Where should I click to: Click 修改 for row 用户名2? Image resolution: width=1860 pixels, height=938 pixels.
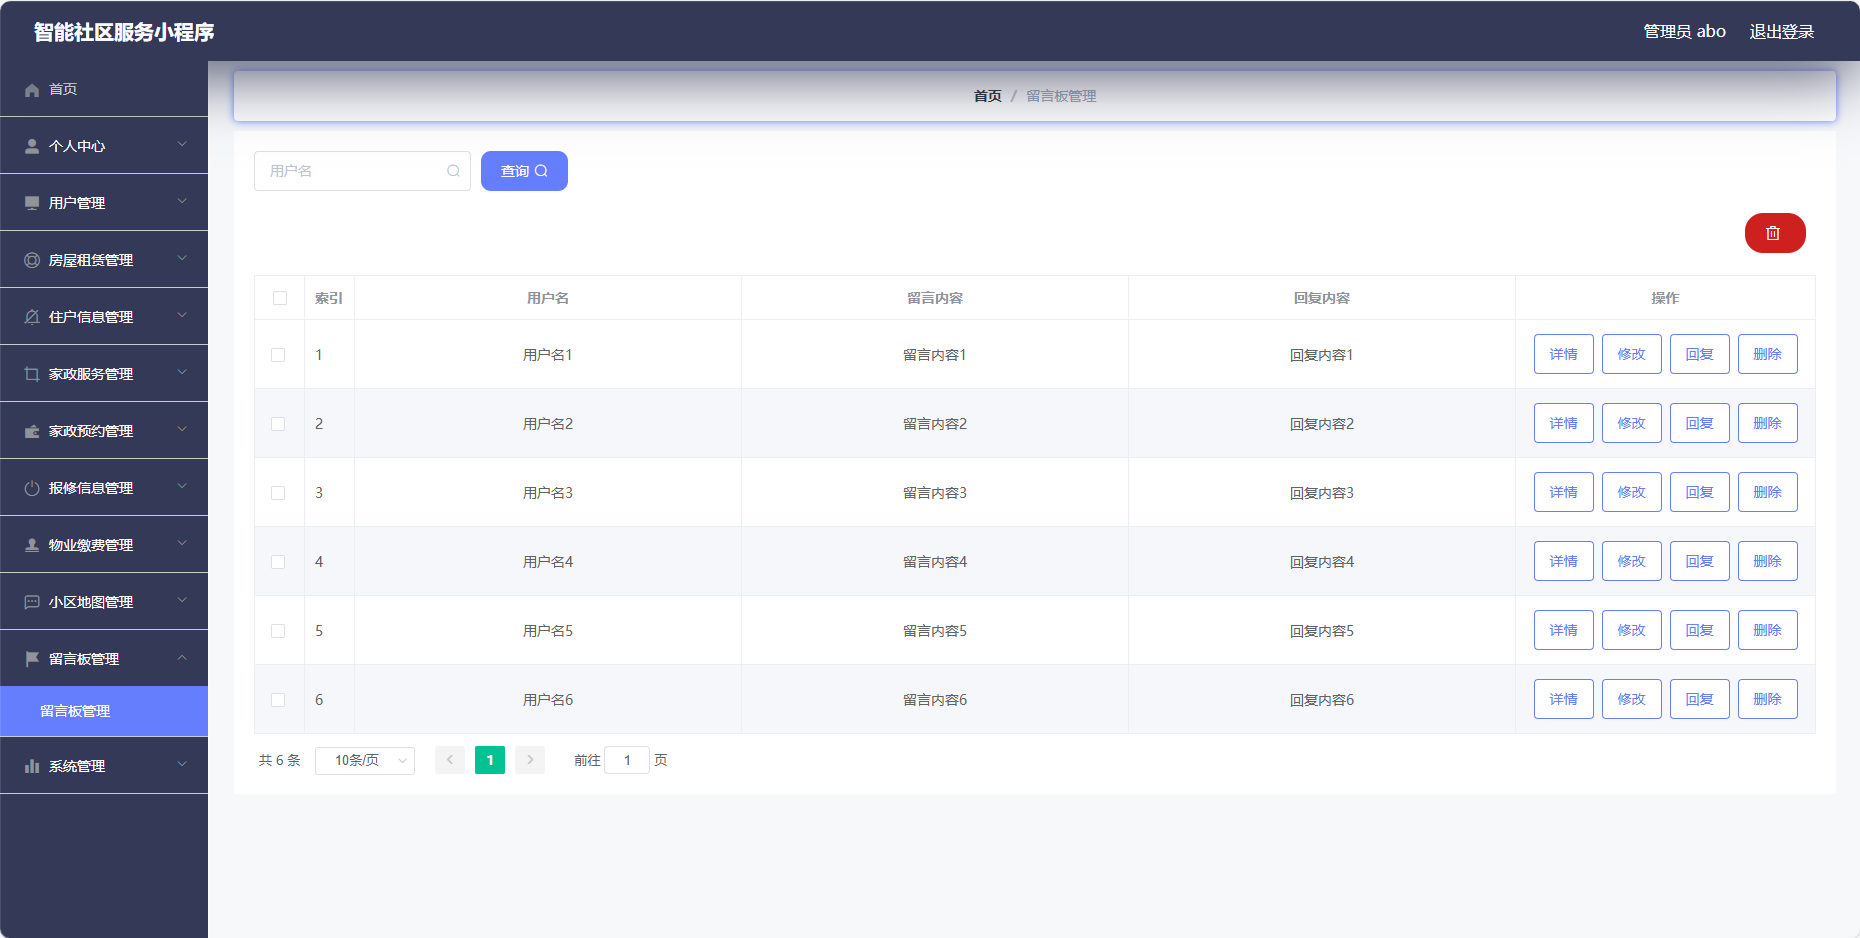[1632, 423]
